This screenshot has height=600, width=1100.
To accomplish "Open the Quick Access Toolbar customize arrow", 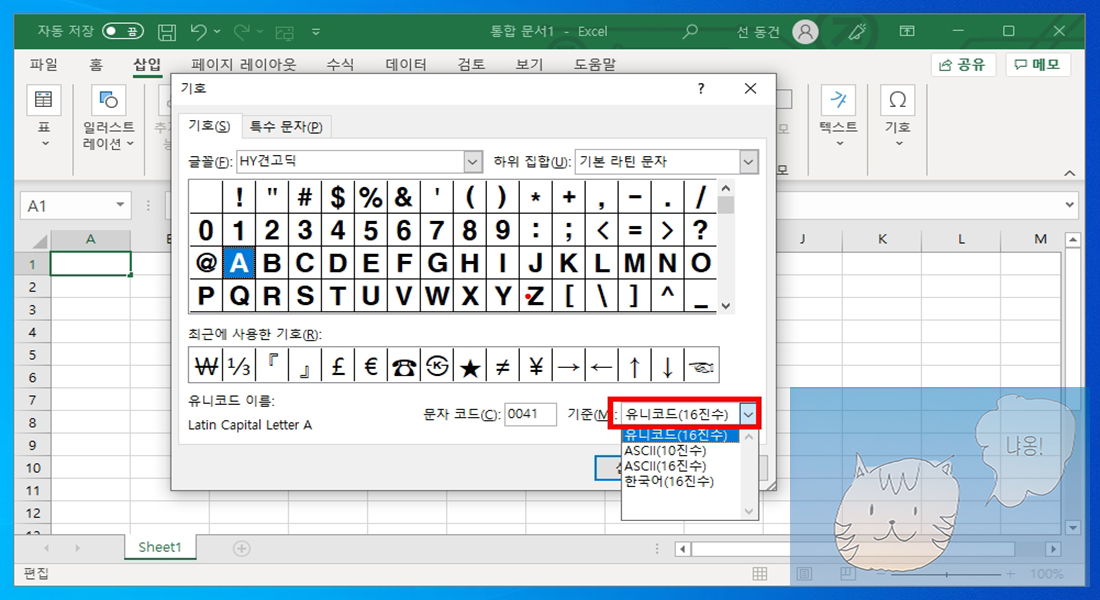I will 316,32.
